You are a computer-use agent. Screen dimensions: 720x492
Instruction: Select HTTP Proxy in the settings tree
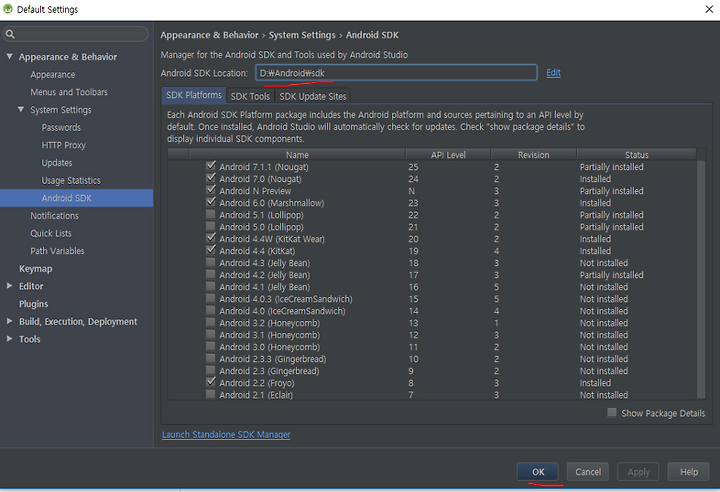click(63, 145)
